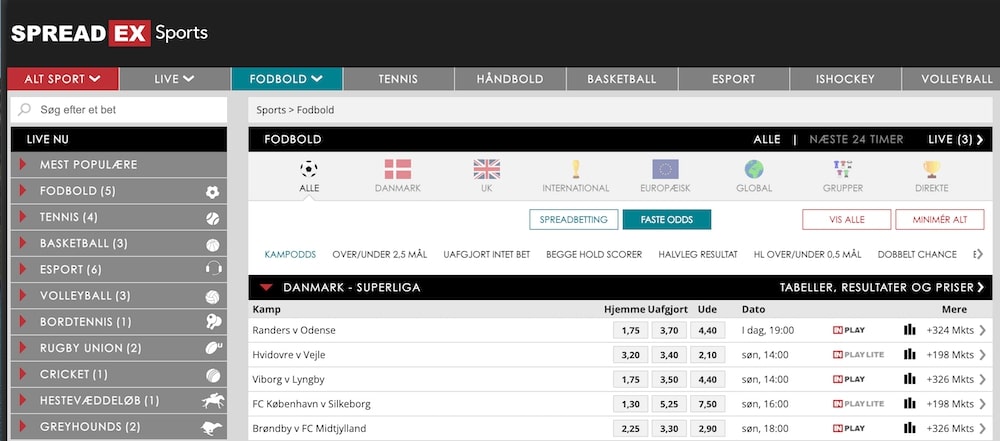The width and height of the screenshot is (1000, 441).
Task: Click the Minimér Alt button
Action: click(x=939, y=220)
